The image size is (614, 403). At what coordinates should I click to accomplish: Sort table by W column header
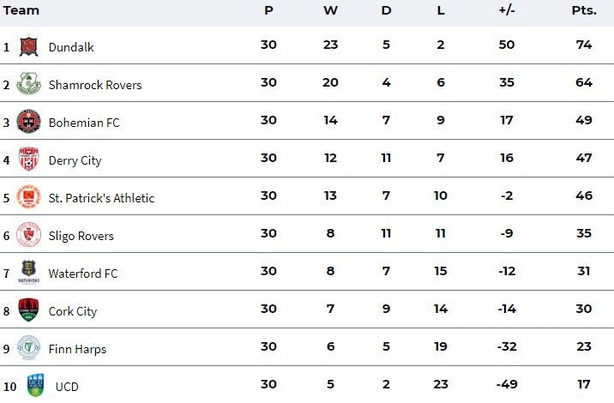[x=330, y=10]
